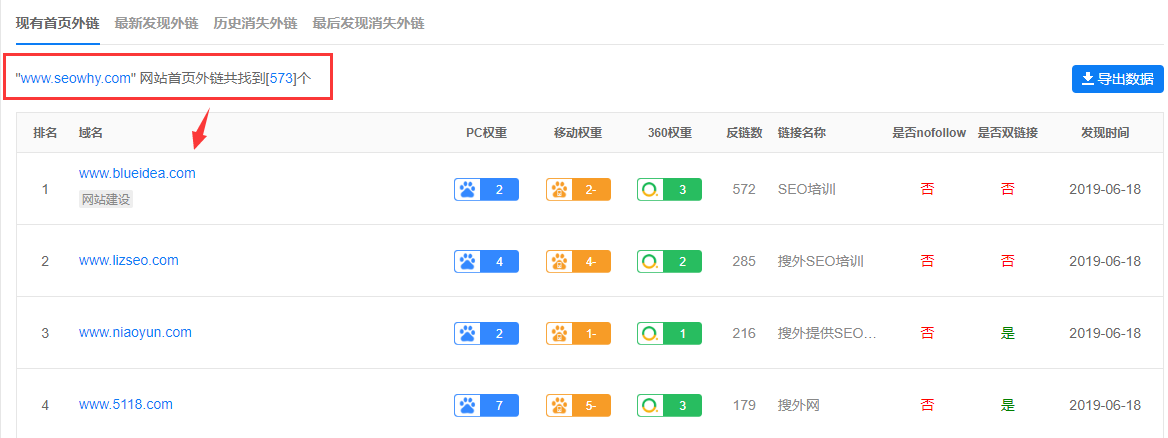Click 360 weight badge for www.niaoyun.com
The height and width of the screenshot is (438, 1168).
(670, 334)
